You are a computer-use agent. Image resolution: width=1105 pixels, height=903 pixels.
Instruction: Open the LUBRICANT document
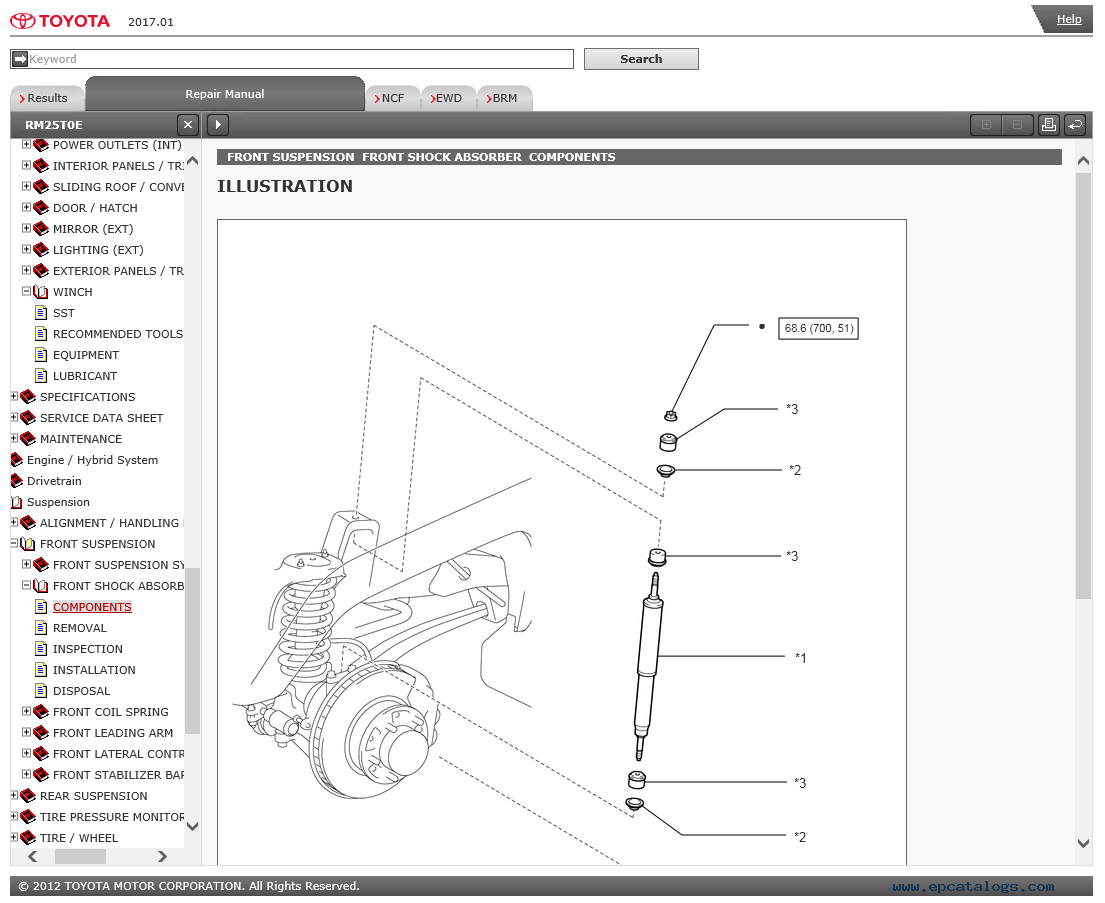pyautogui.click(x=85, y=376)
